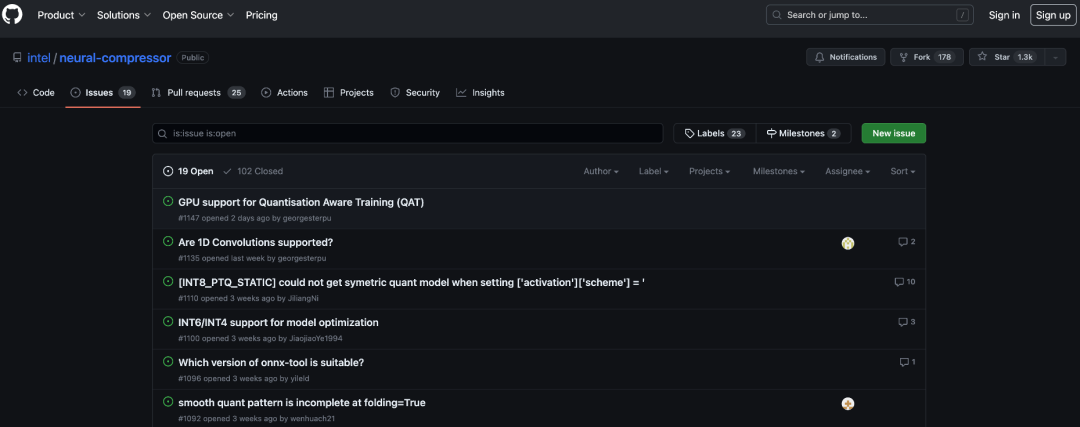Click assignee avatar on smooth quant issue
1080x427 pixels.
pos(848,404)
